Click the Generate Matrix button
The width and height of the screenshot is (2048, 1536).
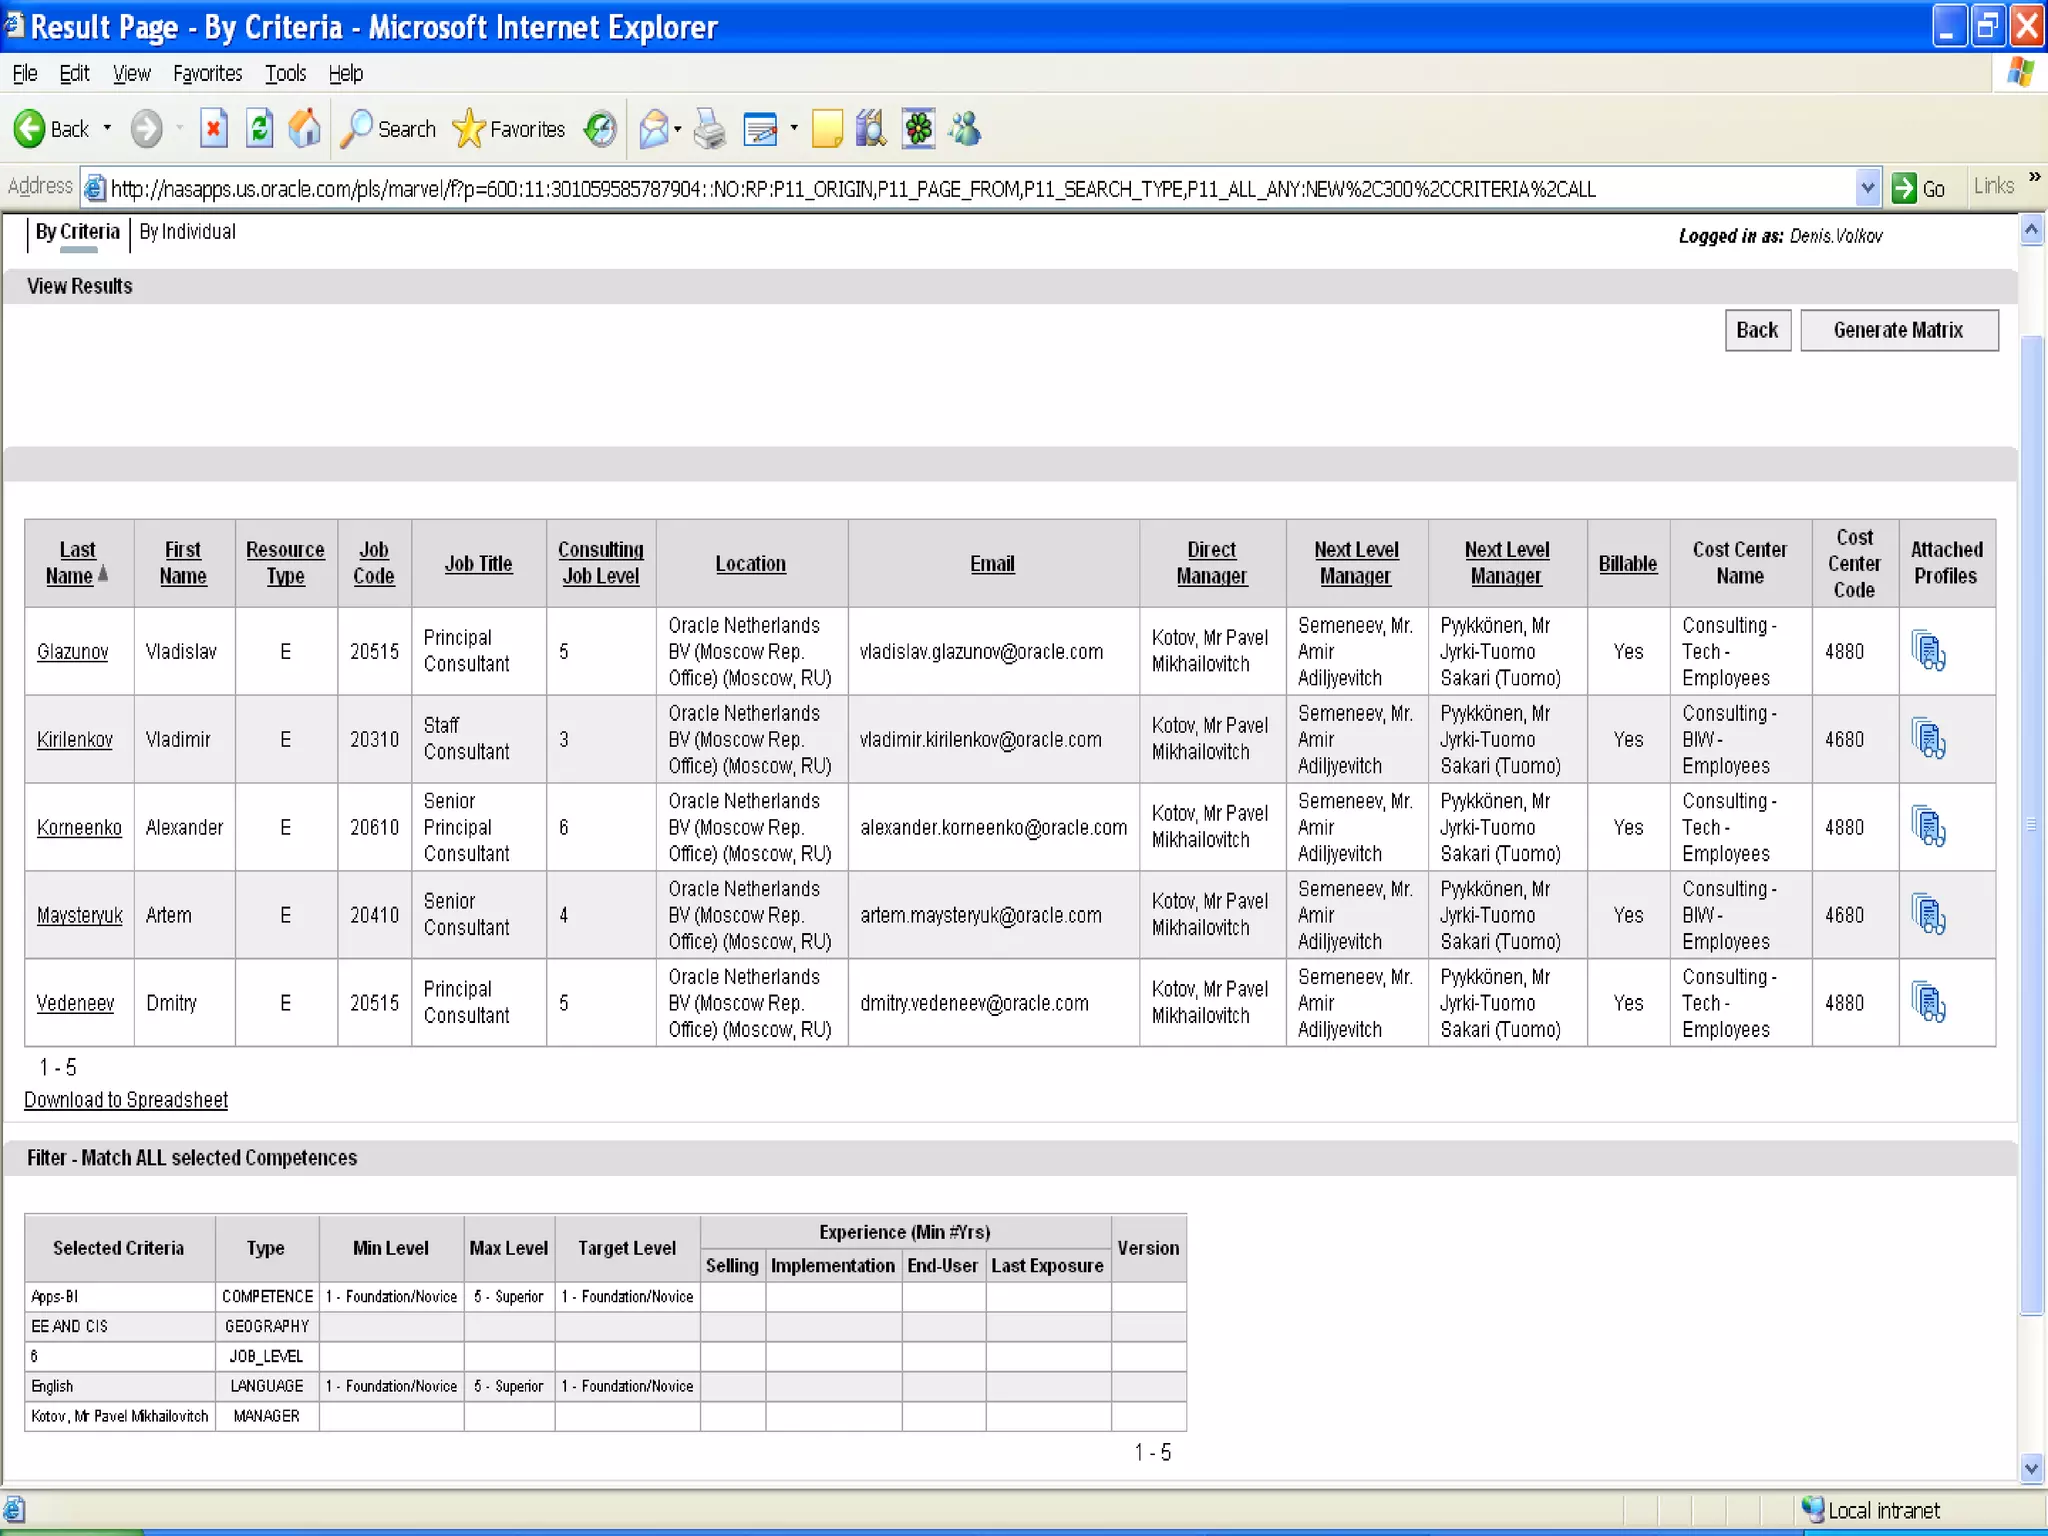1898,330
